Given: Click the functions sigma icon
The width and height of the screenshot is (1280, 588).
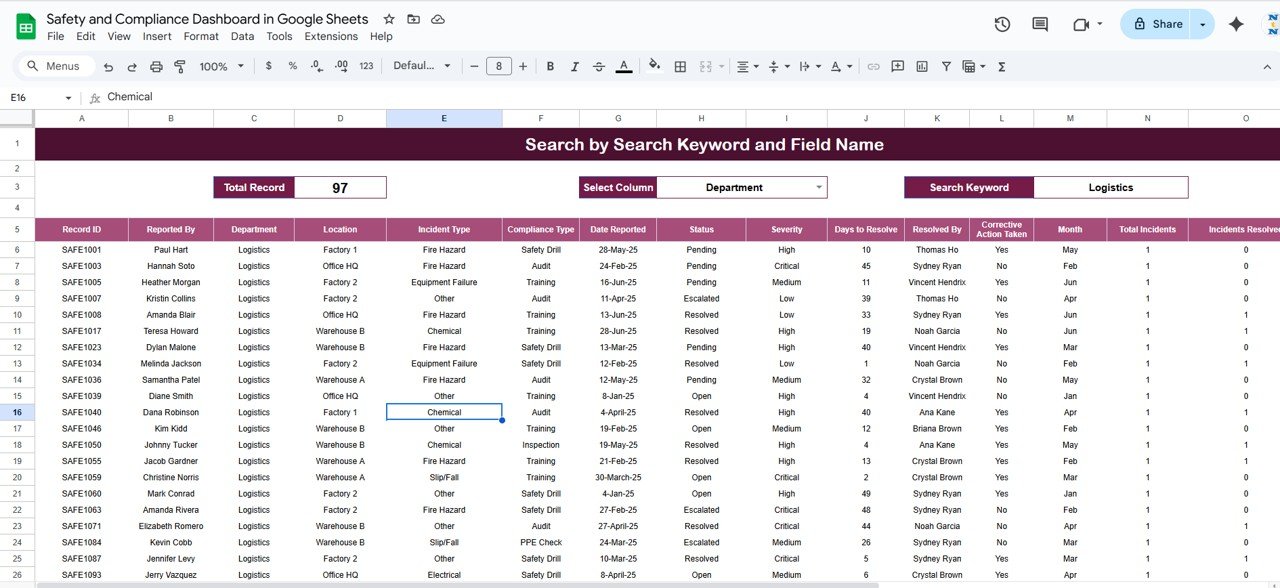Looking at the screenshot, I should (1002, 66).
